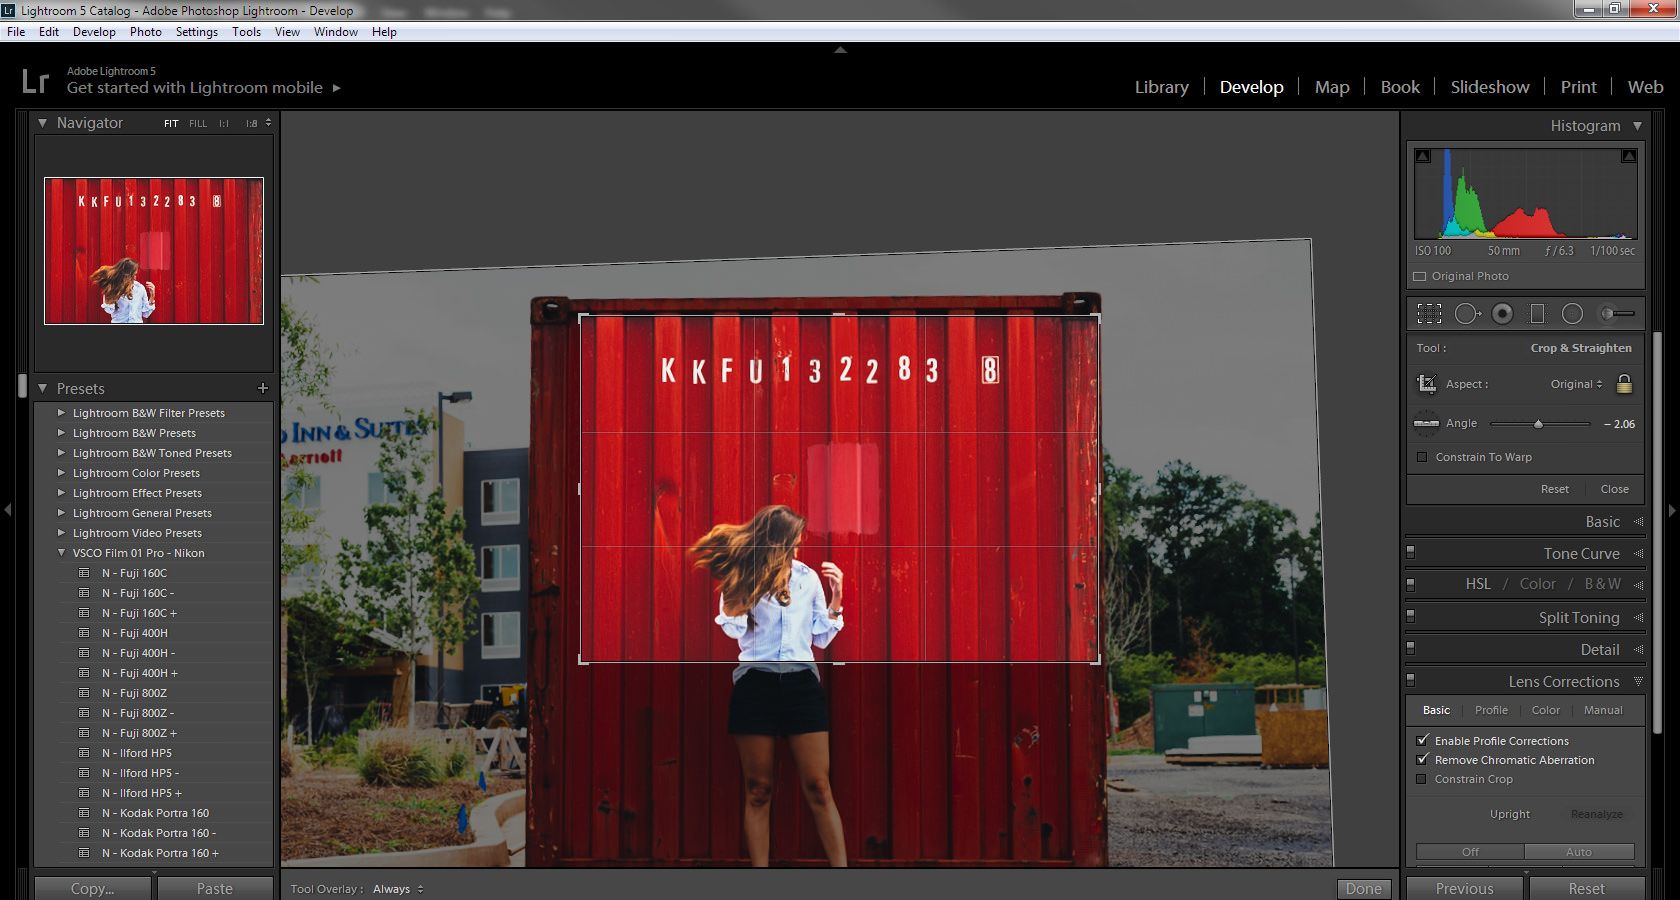Viewport: 1680px width, 900px height.
Task: Select the Spot Removal tool
Action: pos(1467,314)
